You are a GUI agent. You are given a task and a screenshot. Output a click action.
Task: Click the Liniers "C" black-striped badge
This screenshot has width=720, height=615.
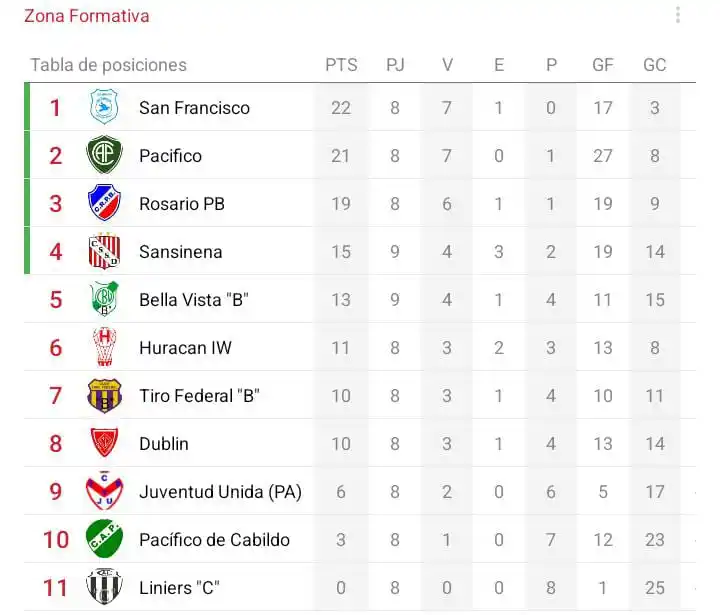pyautogui.click(x=104, y=587)
